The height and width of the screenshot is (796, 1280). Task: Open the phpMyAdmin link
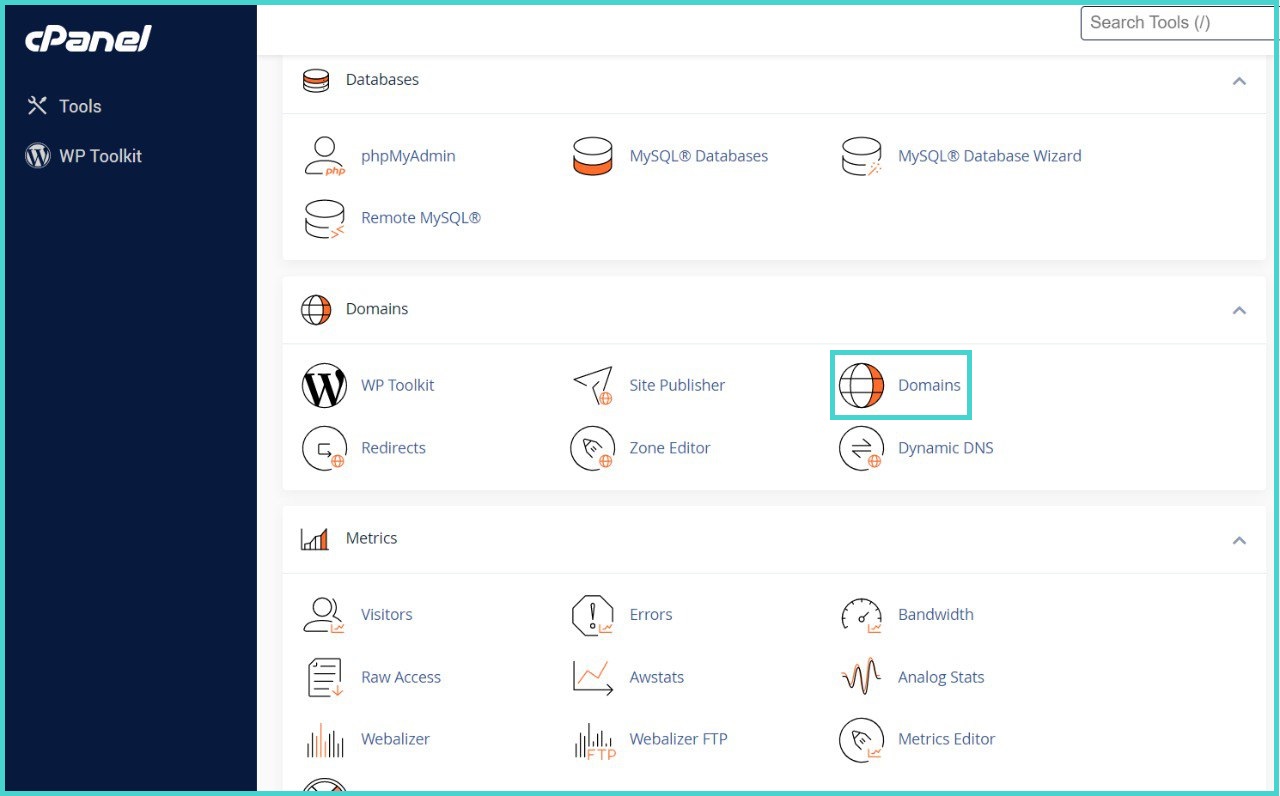tap(408, 156)
